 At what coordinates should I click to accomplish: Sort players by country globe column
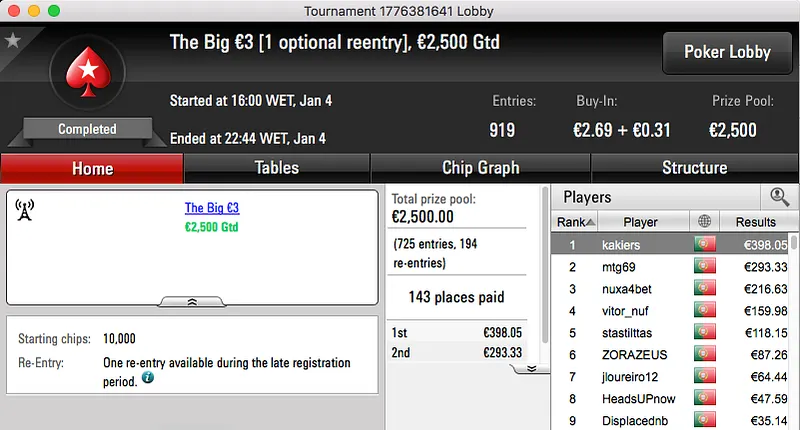tap(704, 222)
